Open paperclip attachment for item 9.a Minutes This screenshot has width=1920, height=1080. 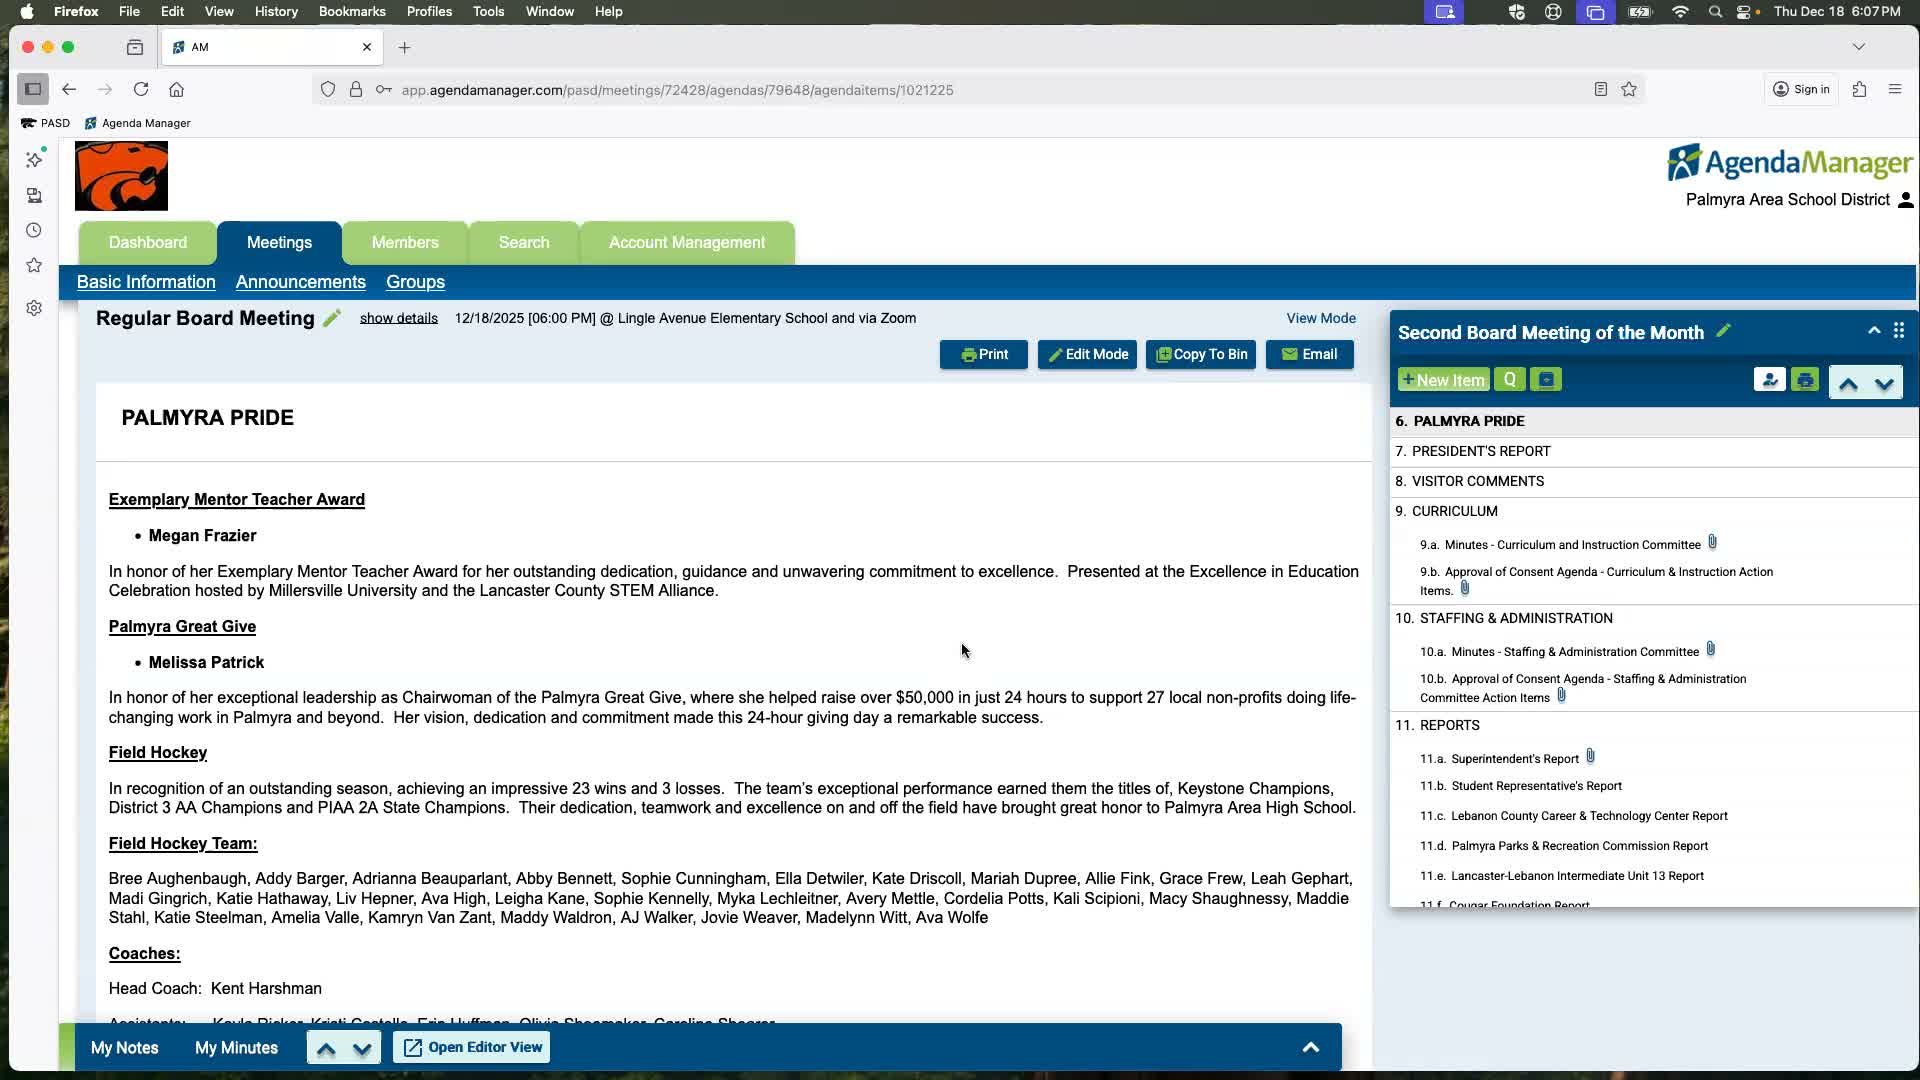pos(1712,543)
